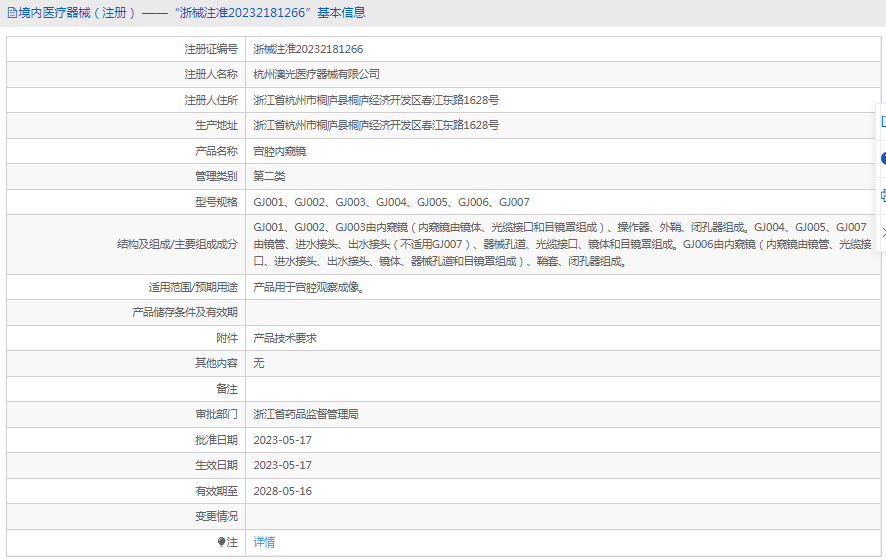
Task: Click registrant name 杭州溪光医疗器械有限公司
Action: [x=316, y=75]
